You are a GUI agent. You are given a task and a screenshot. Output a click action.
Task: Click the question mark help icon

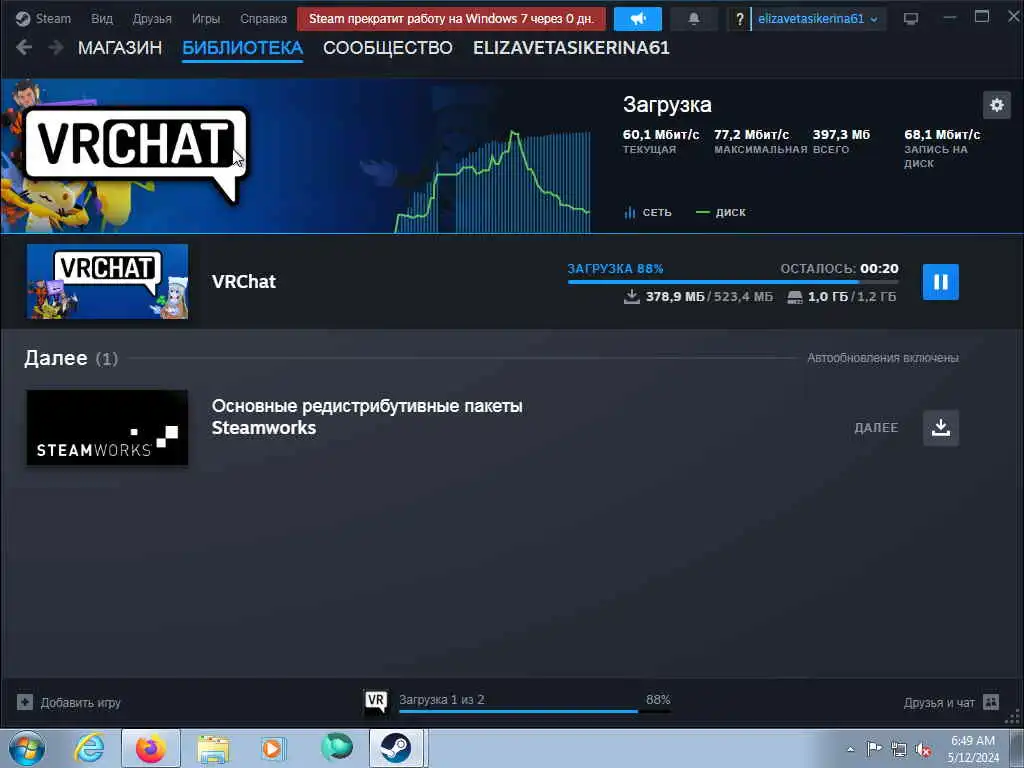(x=739, y=19)
